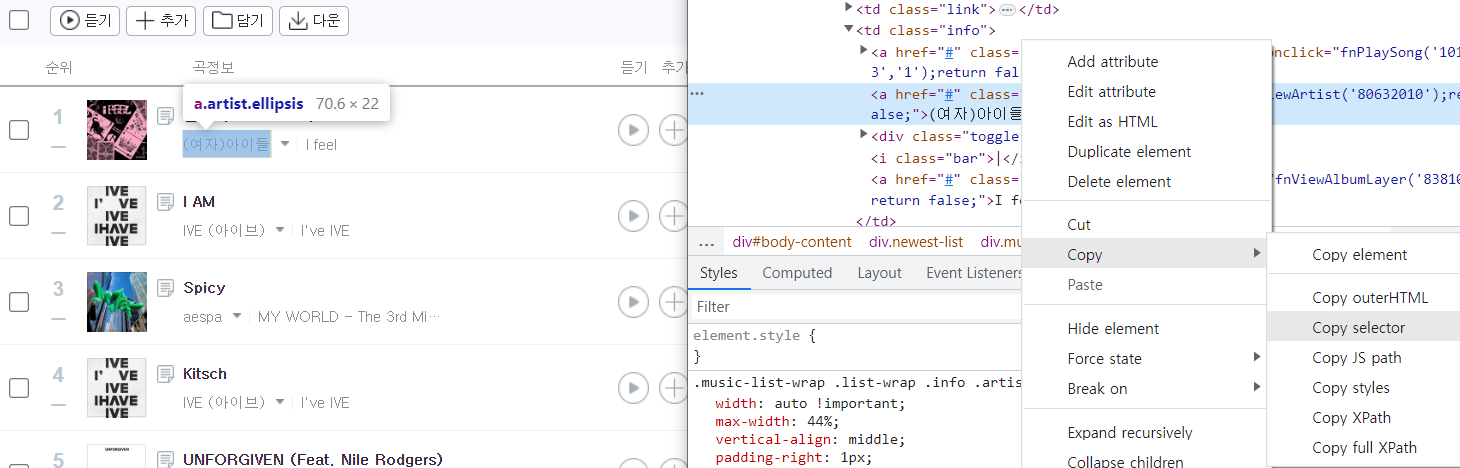Click the 듣기 listen button in toolbar

(x=85, y=20)
